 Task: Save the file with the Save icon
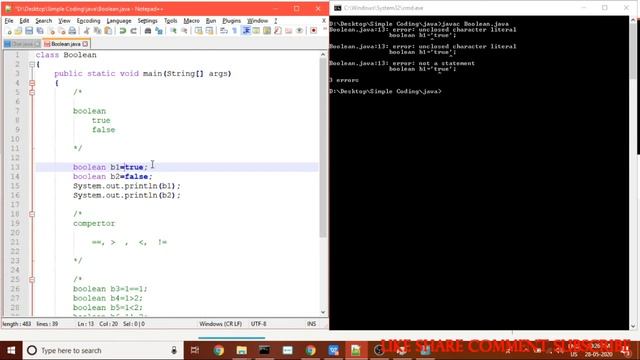[x=29, y=31]
